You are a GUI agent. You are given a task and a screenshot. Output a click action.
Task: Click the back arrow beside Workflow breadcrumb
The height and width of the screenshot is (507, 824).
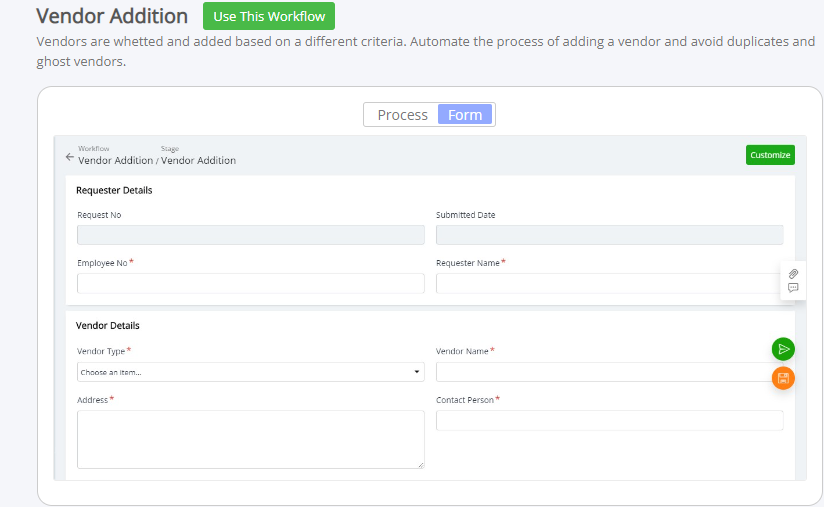point(69,157)
